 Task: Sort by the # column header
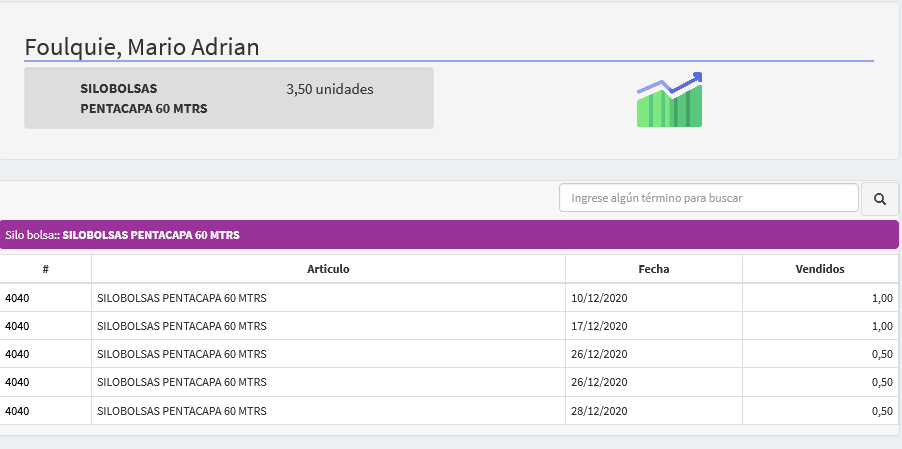point(46,269)
